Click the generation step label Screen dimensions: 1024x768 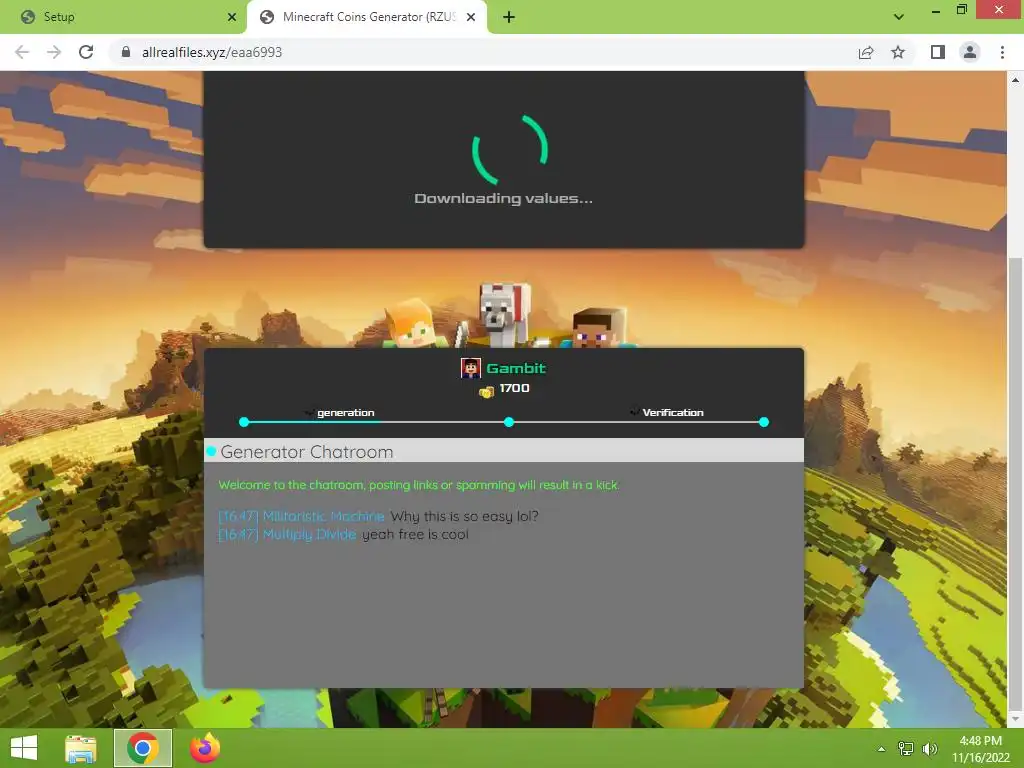point(345,413)
